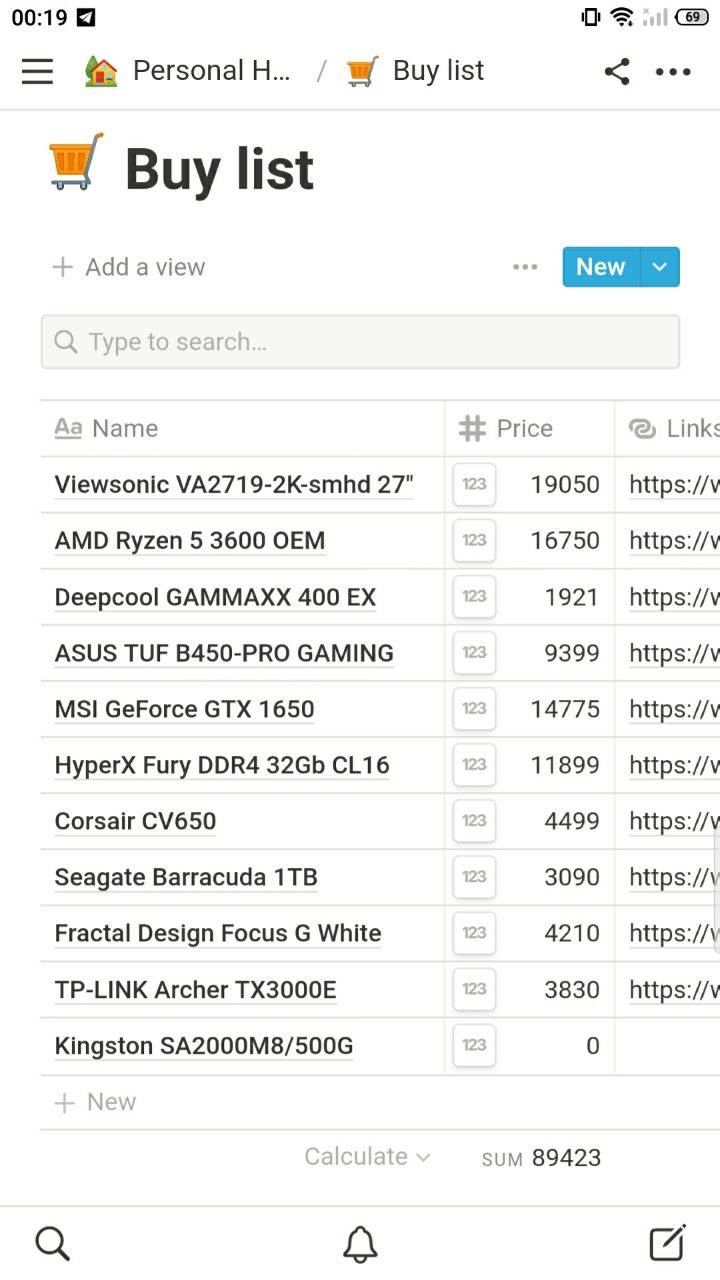Image resolution: width=720 pixels, height=1280 pixels.
Task: Edit price value 3090
Action: [572, 877]
